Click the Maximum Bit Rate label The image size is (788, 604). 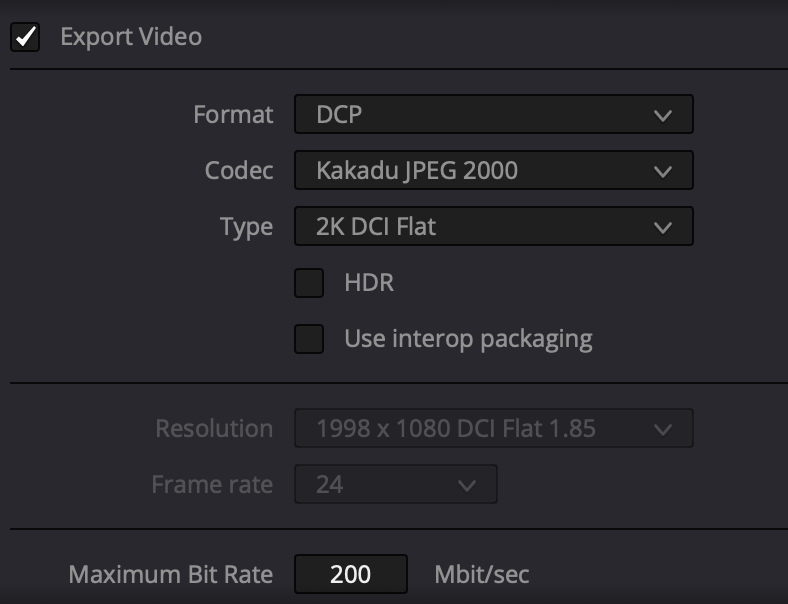(x=171, y=574)
